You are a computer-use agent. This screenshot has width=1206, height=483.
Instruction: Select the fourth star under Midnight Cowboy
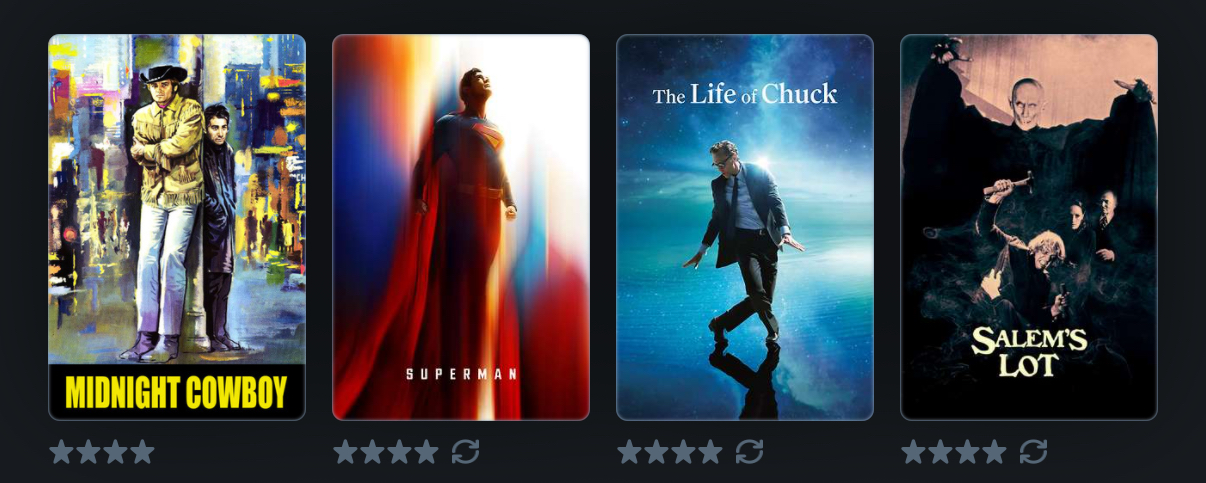142,452
